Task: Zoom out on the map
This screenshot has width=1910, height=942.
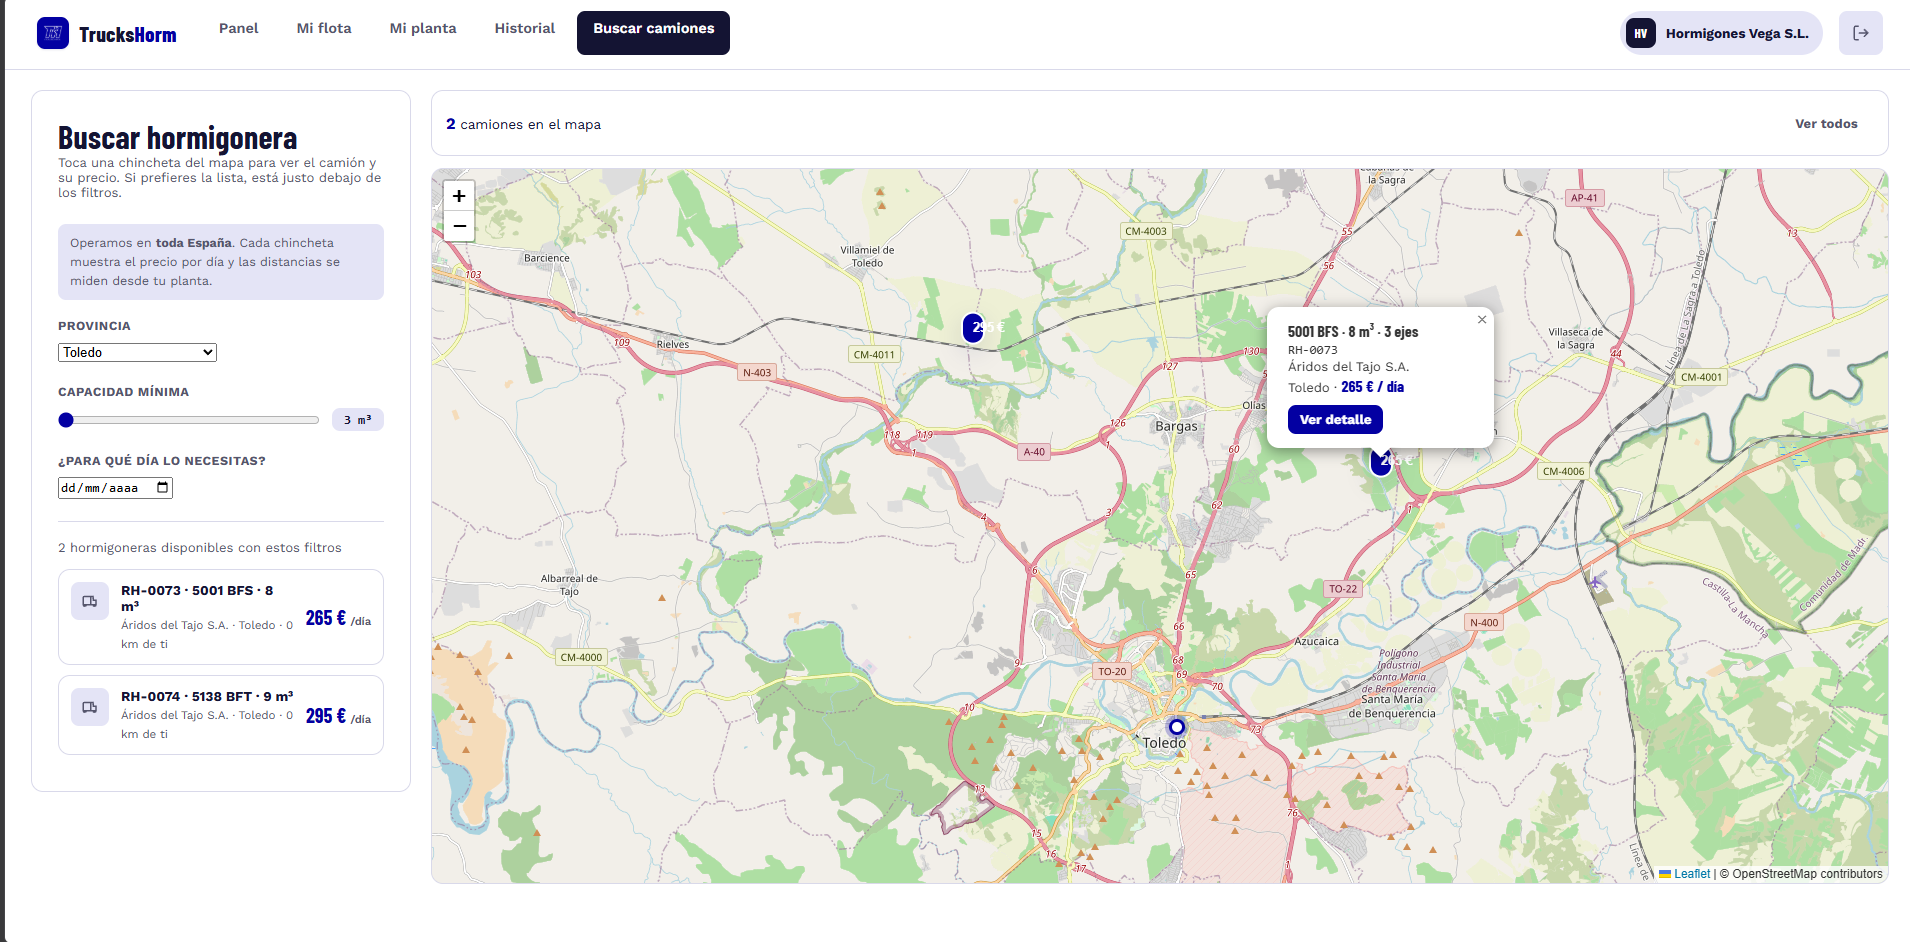Action: [459, 226]
